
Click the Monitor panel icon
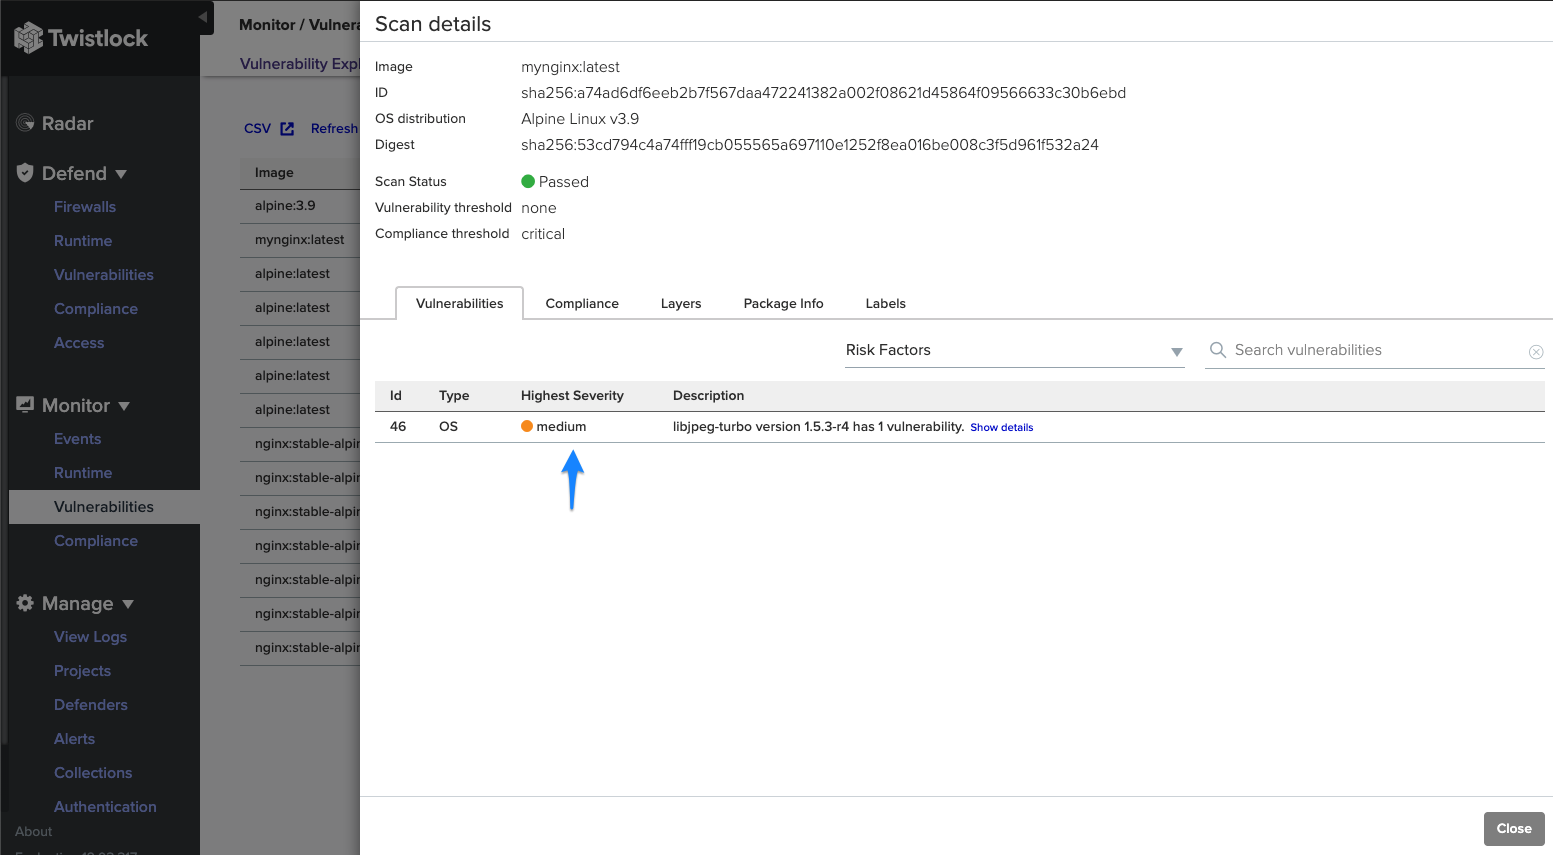pos(24,404)
